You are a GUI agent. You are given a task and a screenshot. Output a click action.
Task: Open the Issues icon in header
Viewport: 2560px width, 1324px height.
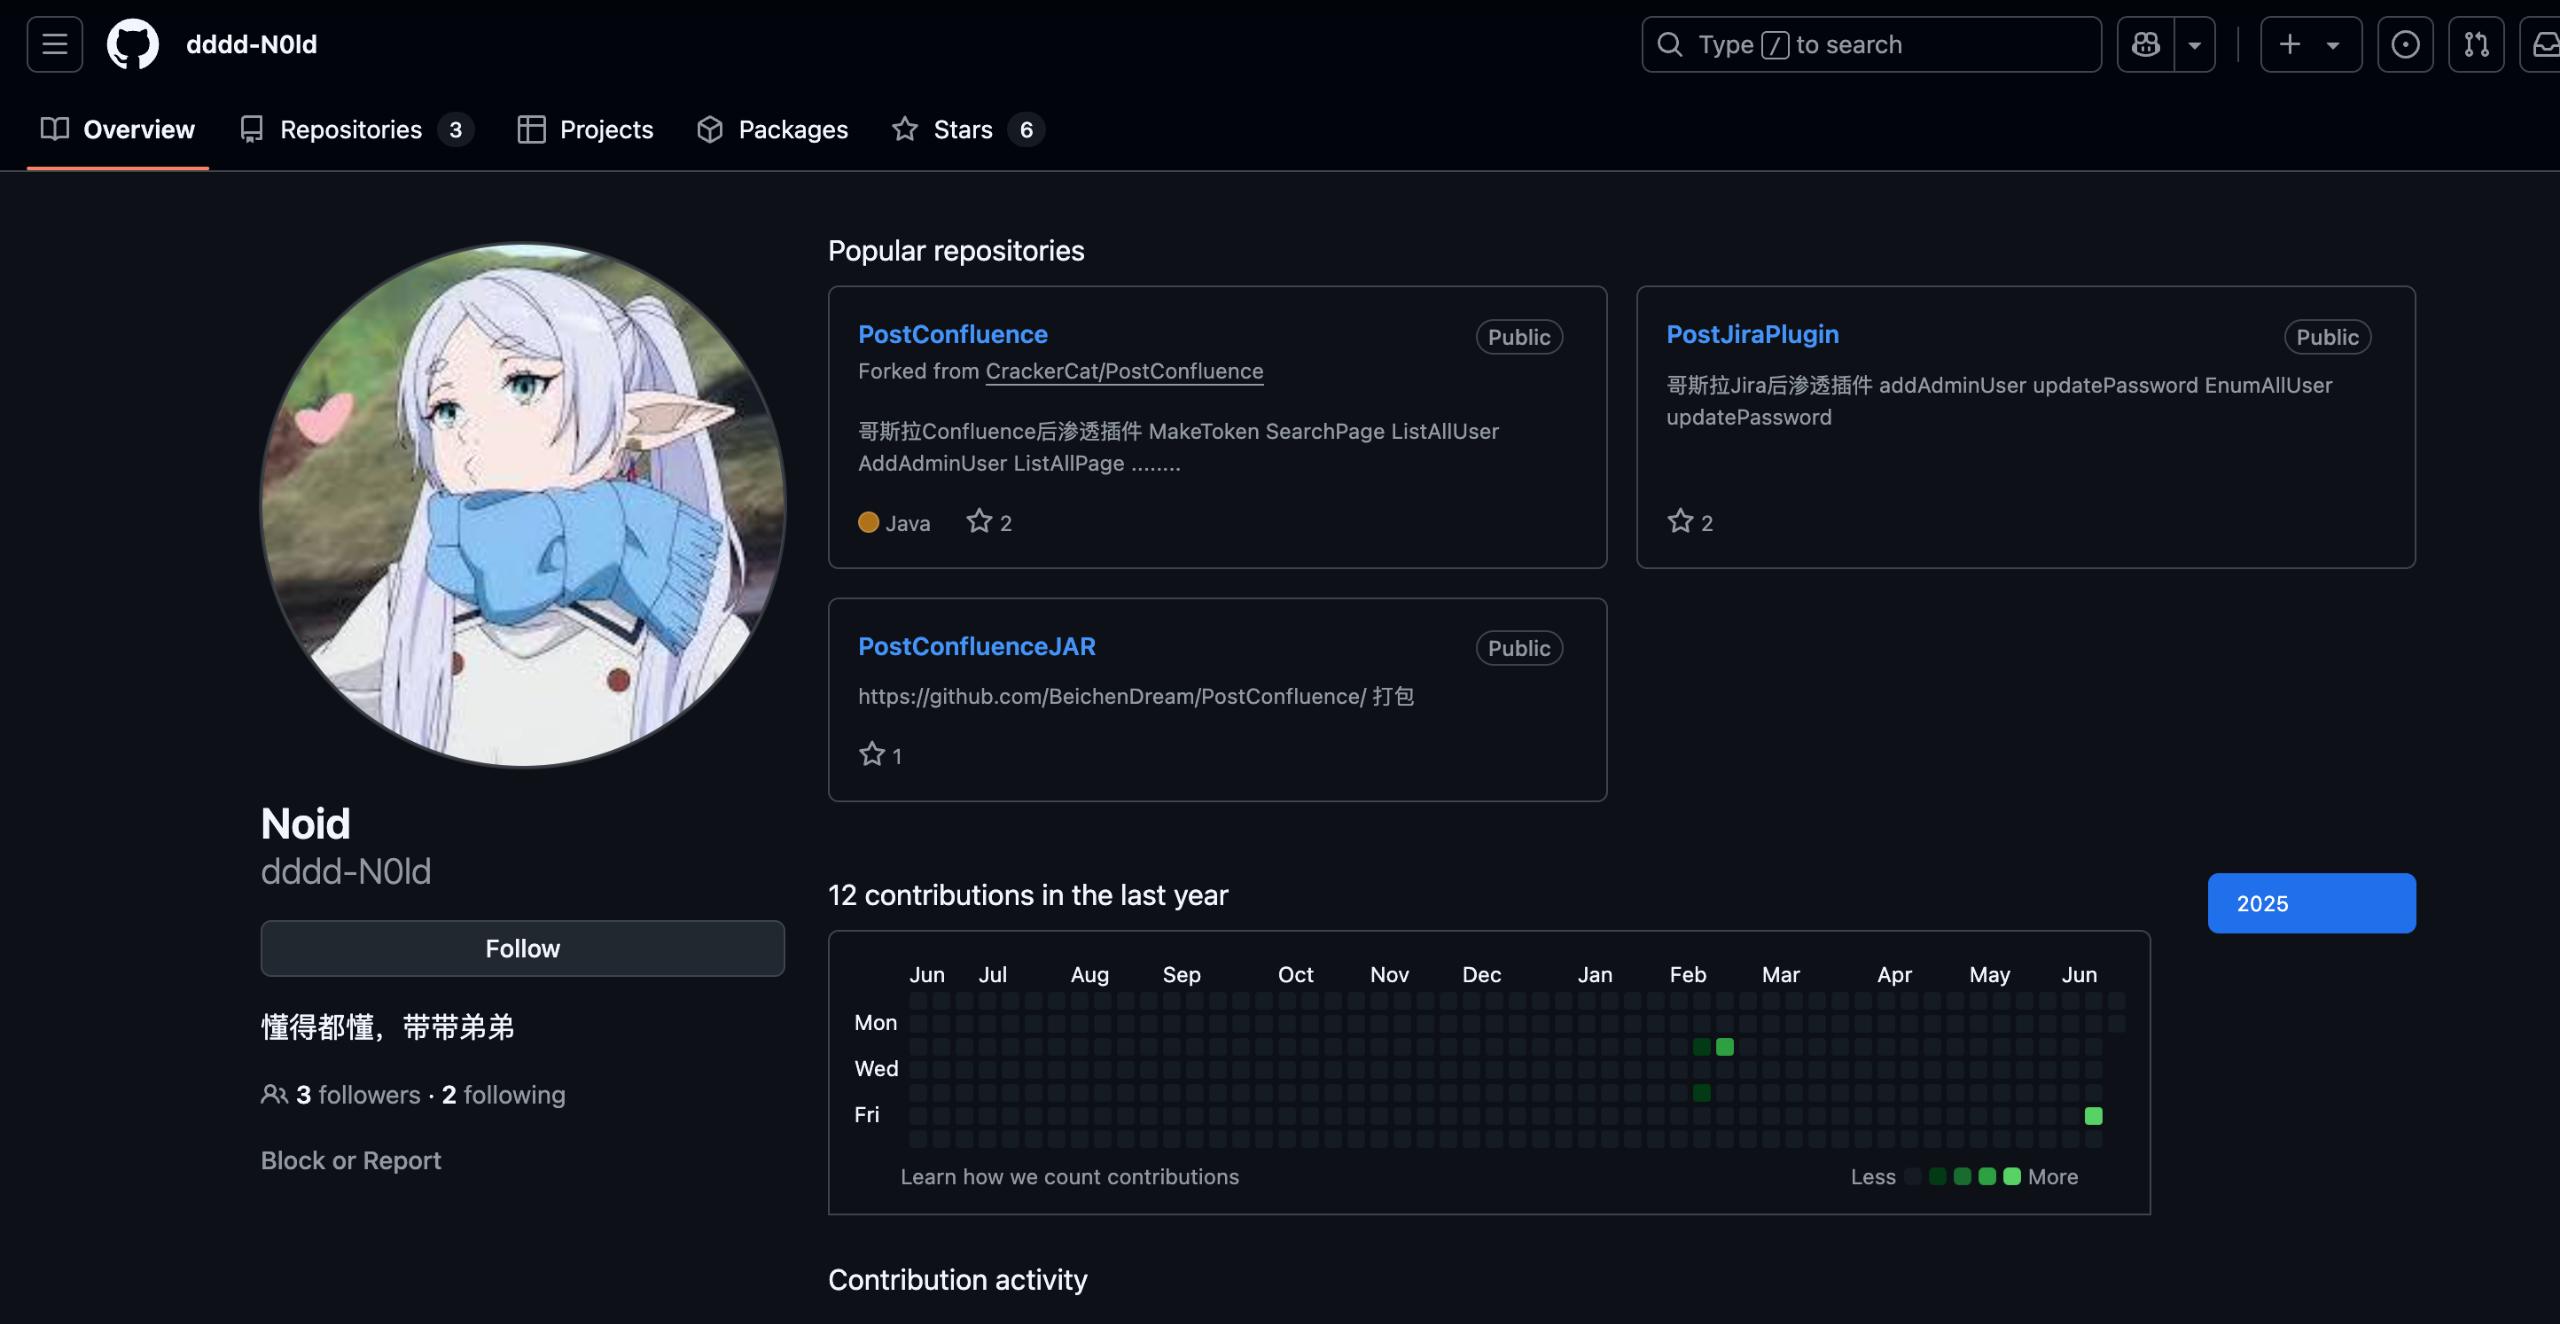click(2405, 44)
